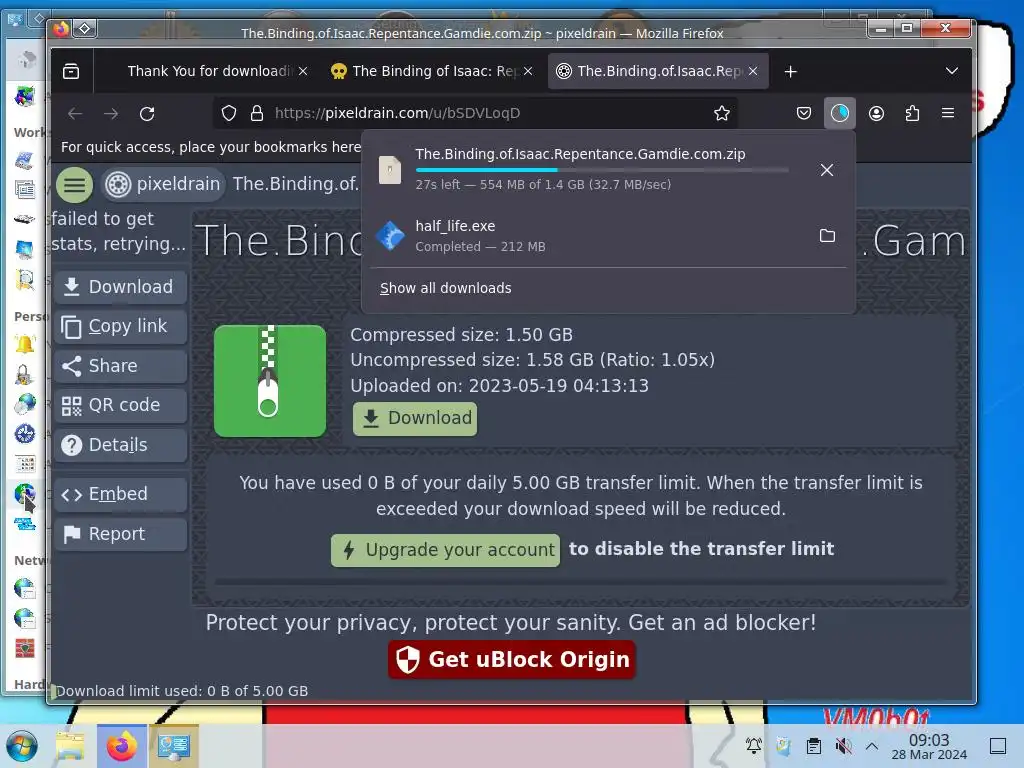The width and height of the screenshot is (1024, 768).
Task: Click Upgrade your account button
Action: click(445, 550)
